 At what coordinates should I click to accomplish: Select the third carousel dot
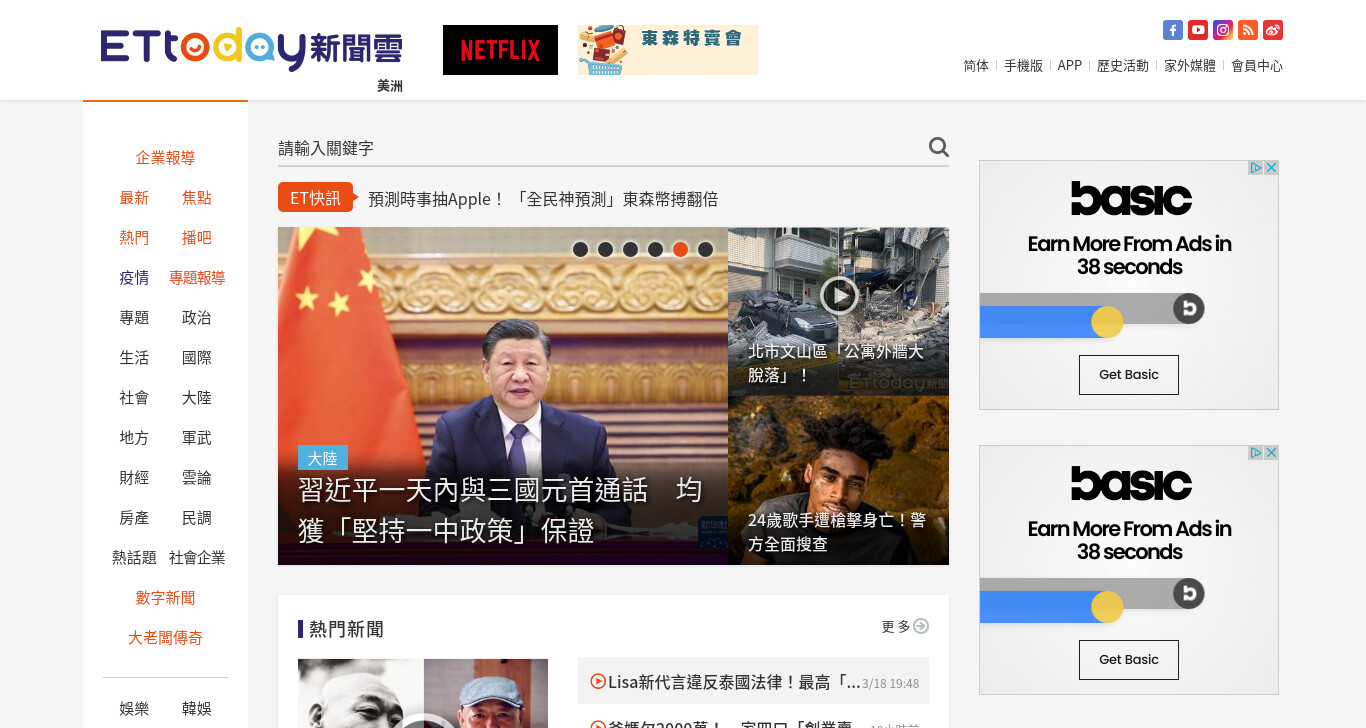pos(630,249)
